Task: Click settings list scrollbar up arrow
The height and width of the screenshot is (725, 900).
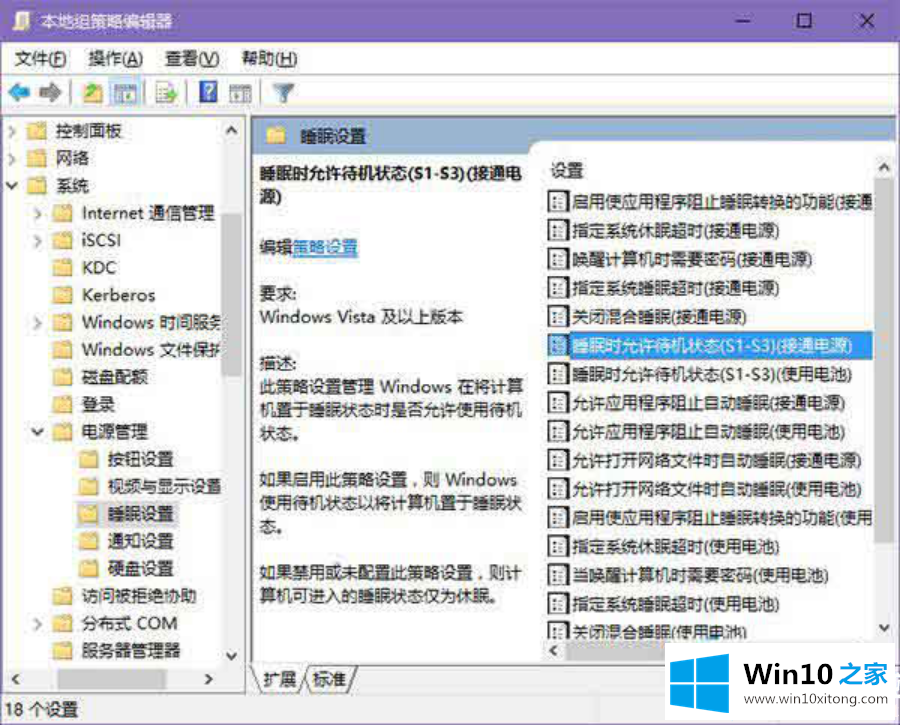Action: [x=885, y=168]
